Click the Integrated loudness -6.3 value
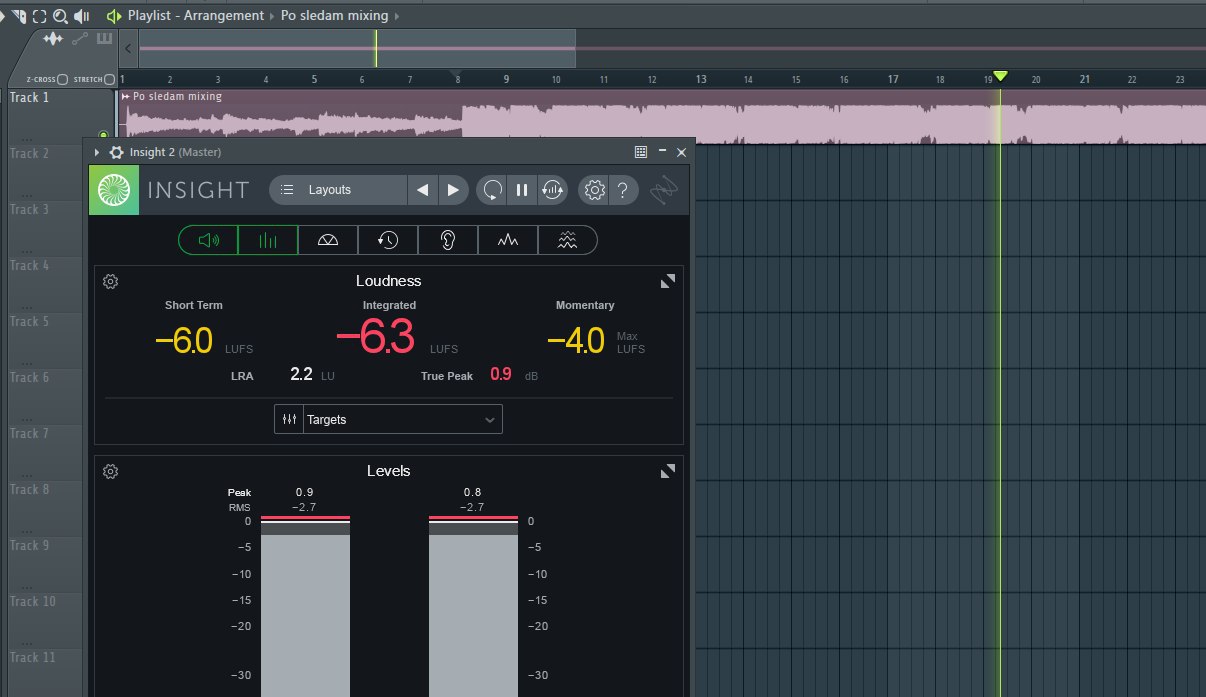 tap(375, 338)
